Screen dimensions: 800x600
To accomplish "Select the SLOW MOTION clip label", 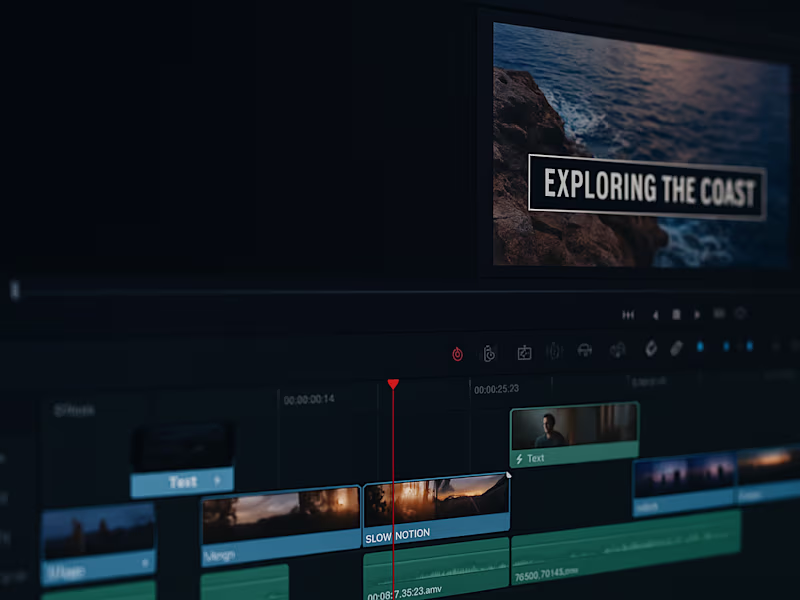I will tap(397, 533).
